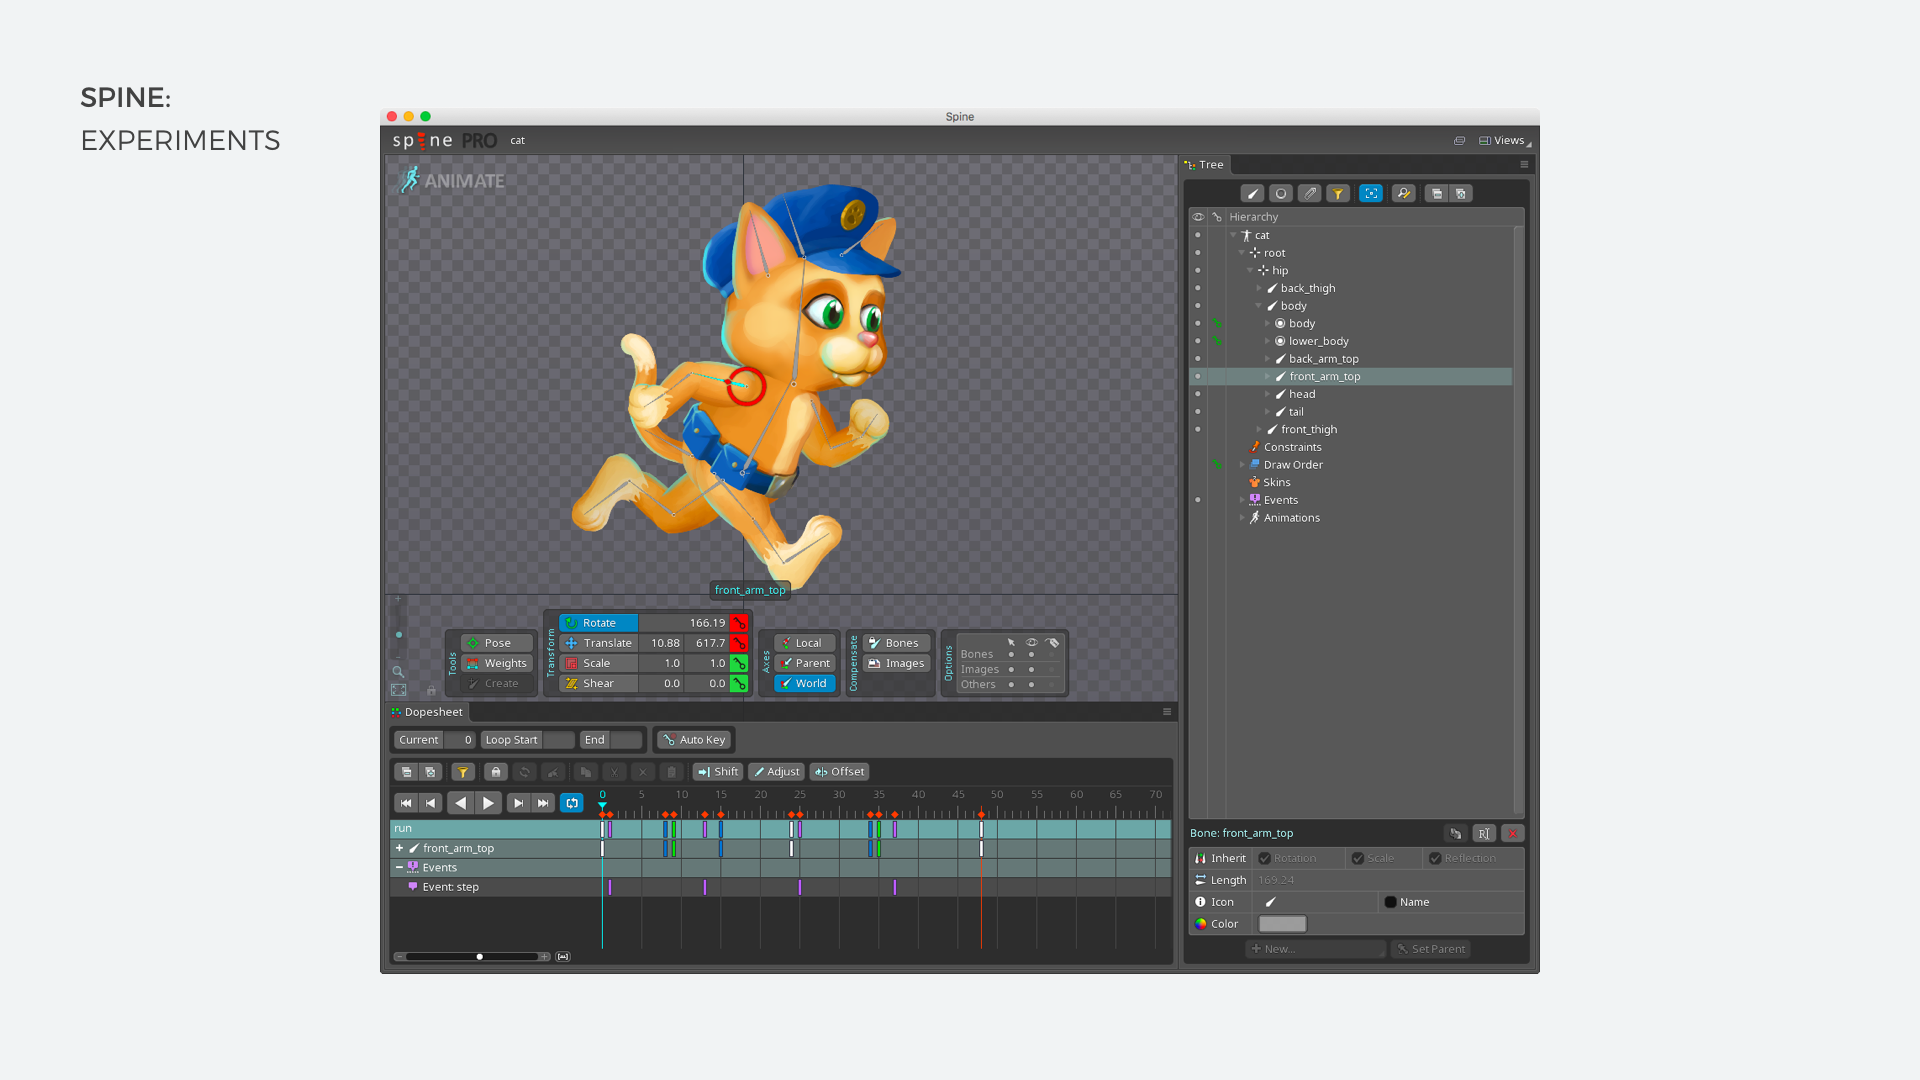Image resolution: width=1920 pixels, height=1080 pixels.
Task: Toggle the loop/repeat playback button
Action: coord(572,803)
